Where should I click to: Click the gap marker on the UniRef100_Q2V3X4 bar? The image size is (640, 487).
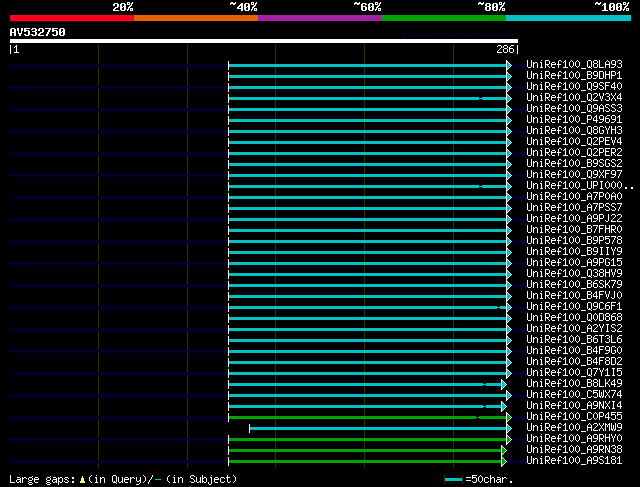click(x=480, y=98)
